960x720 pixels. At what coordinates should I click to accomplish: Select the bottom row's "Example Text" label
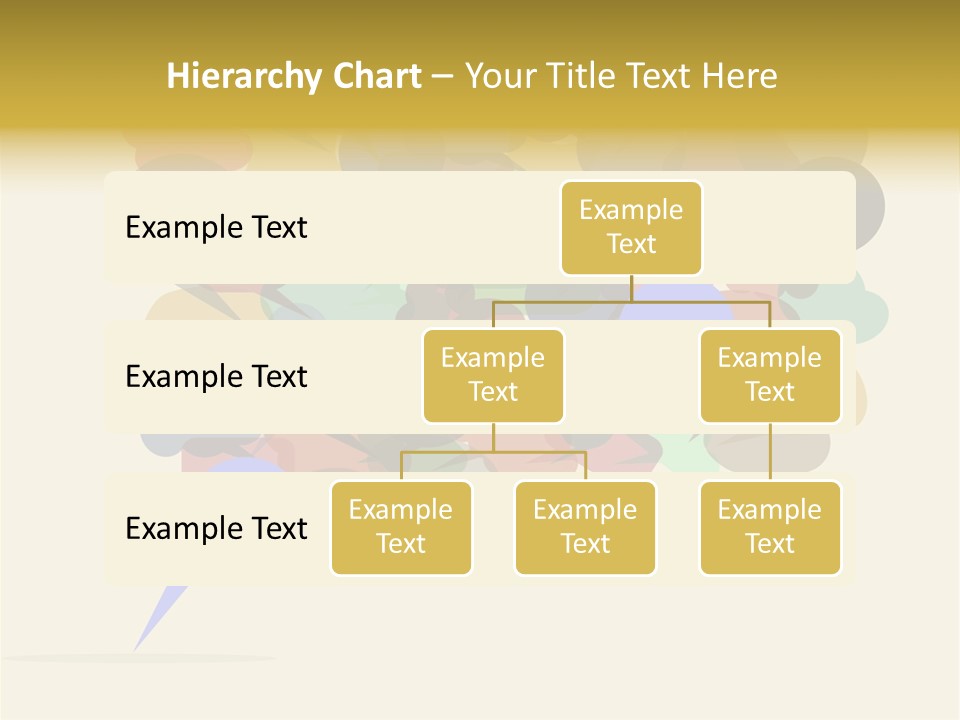(x=216, y=528)
